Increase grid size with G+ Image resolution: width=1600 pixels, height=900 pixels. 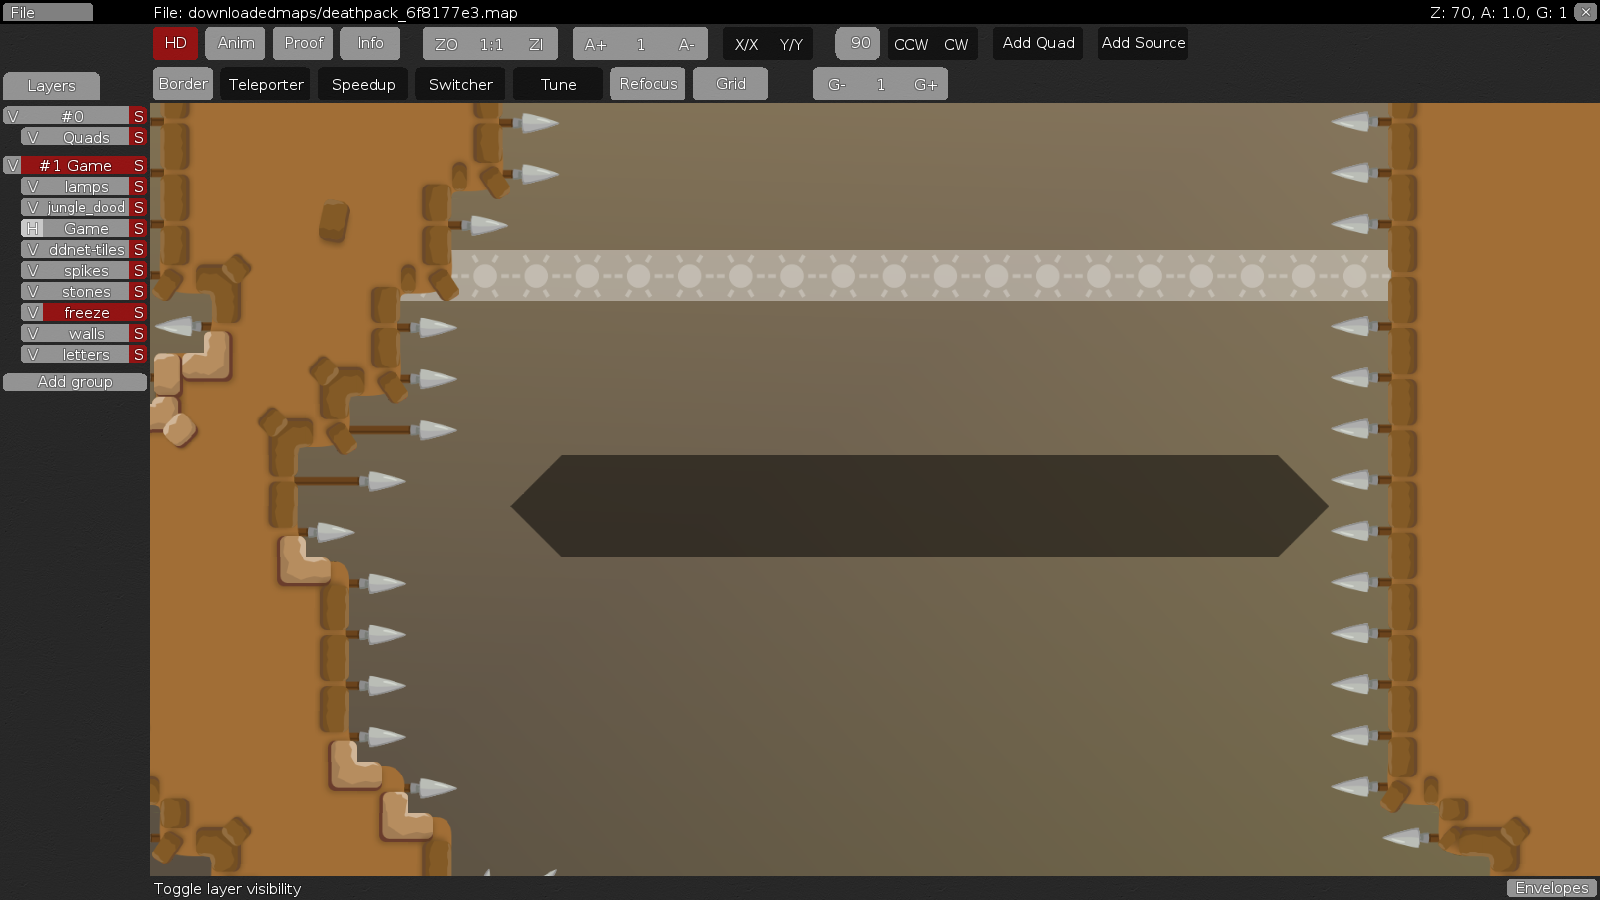(925, 84)
